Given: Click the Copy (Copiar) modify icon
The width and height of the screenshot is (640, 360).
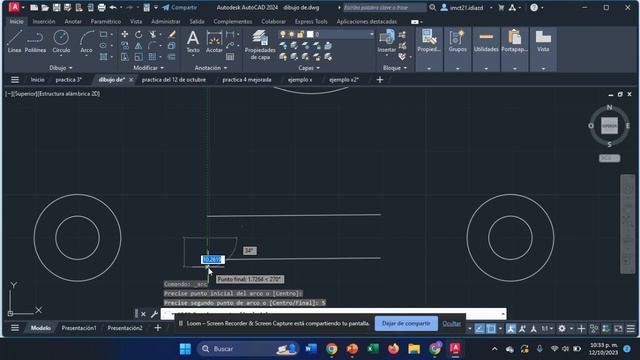Looking at the screenshot, I should click(124, 46).
